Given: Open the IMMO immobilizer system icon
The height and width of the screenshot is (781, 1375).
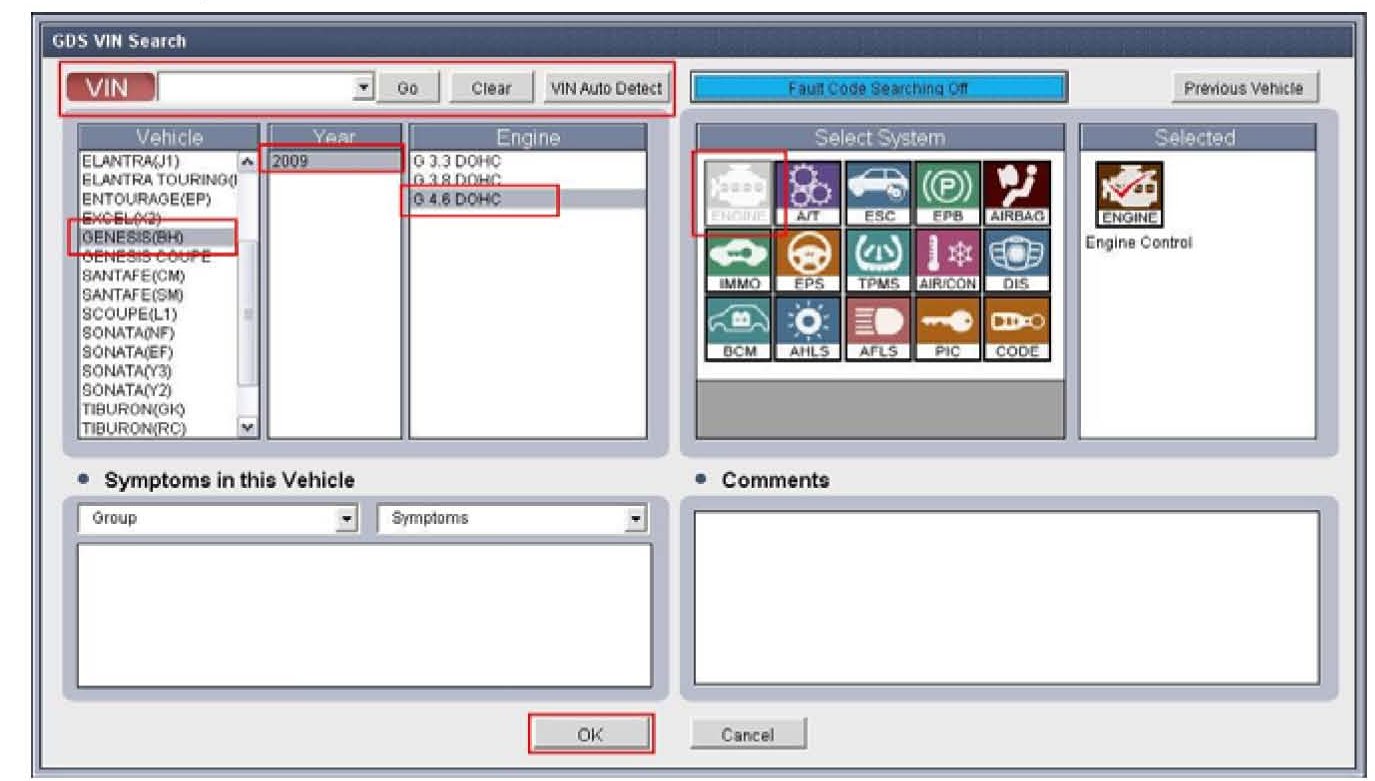Looking at the screenshot, I should 739,260.
